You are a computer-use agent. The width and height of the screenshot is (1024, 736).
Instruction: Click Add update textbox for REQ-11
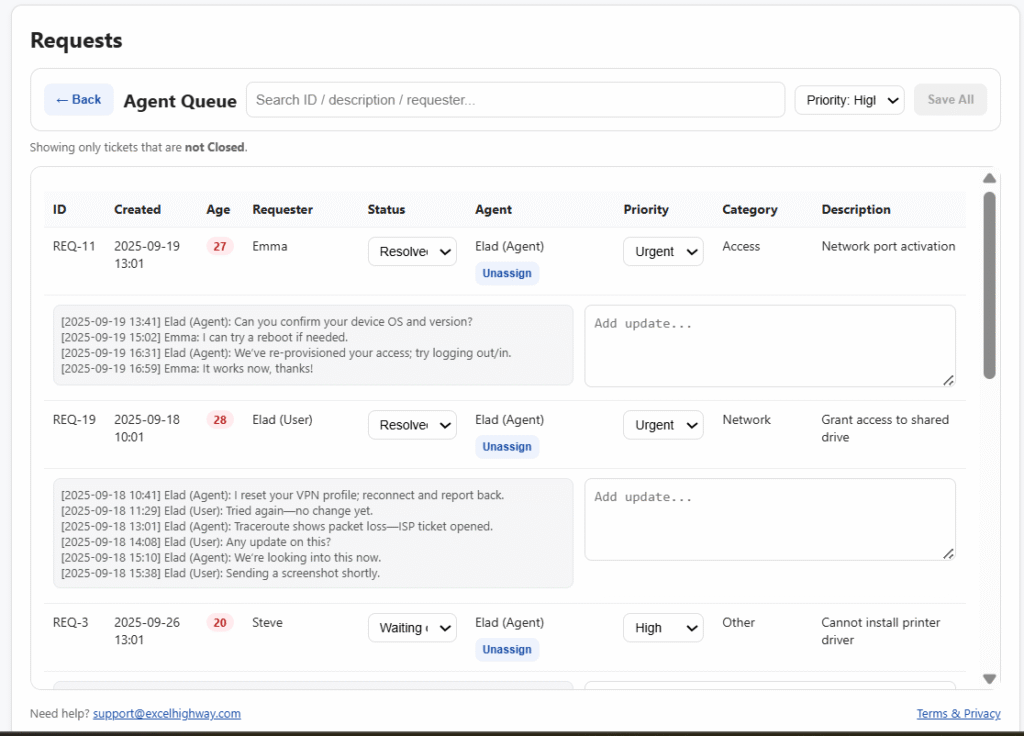tap(769, 345)
